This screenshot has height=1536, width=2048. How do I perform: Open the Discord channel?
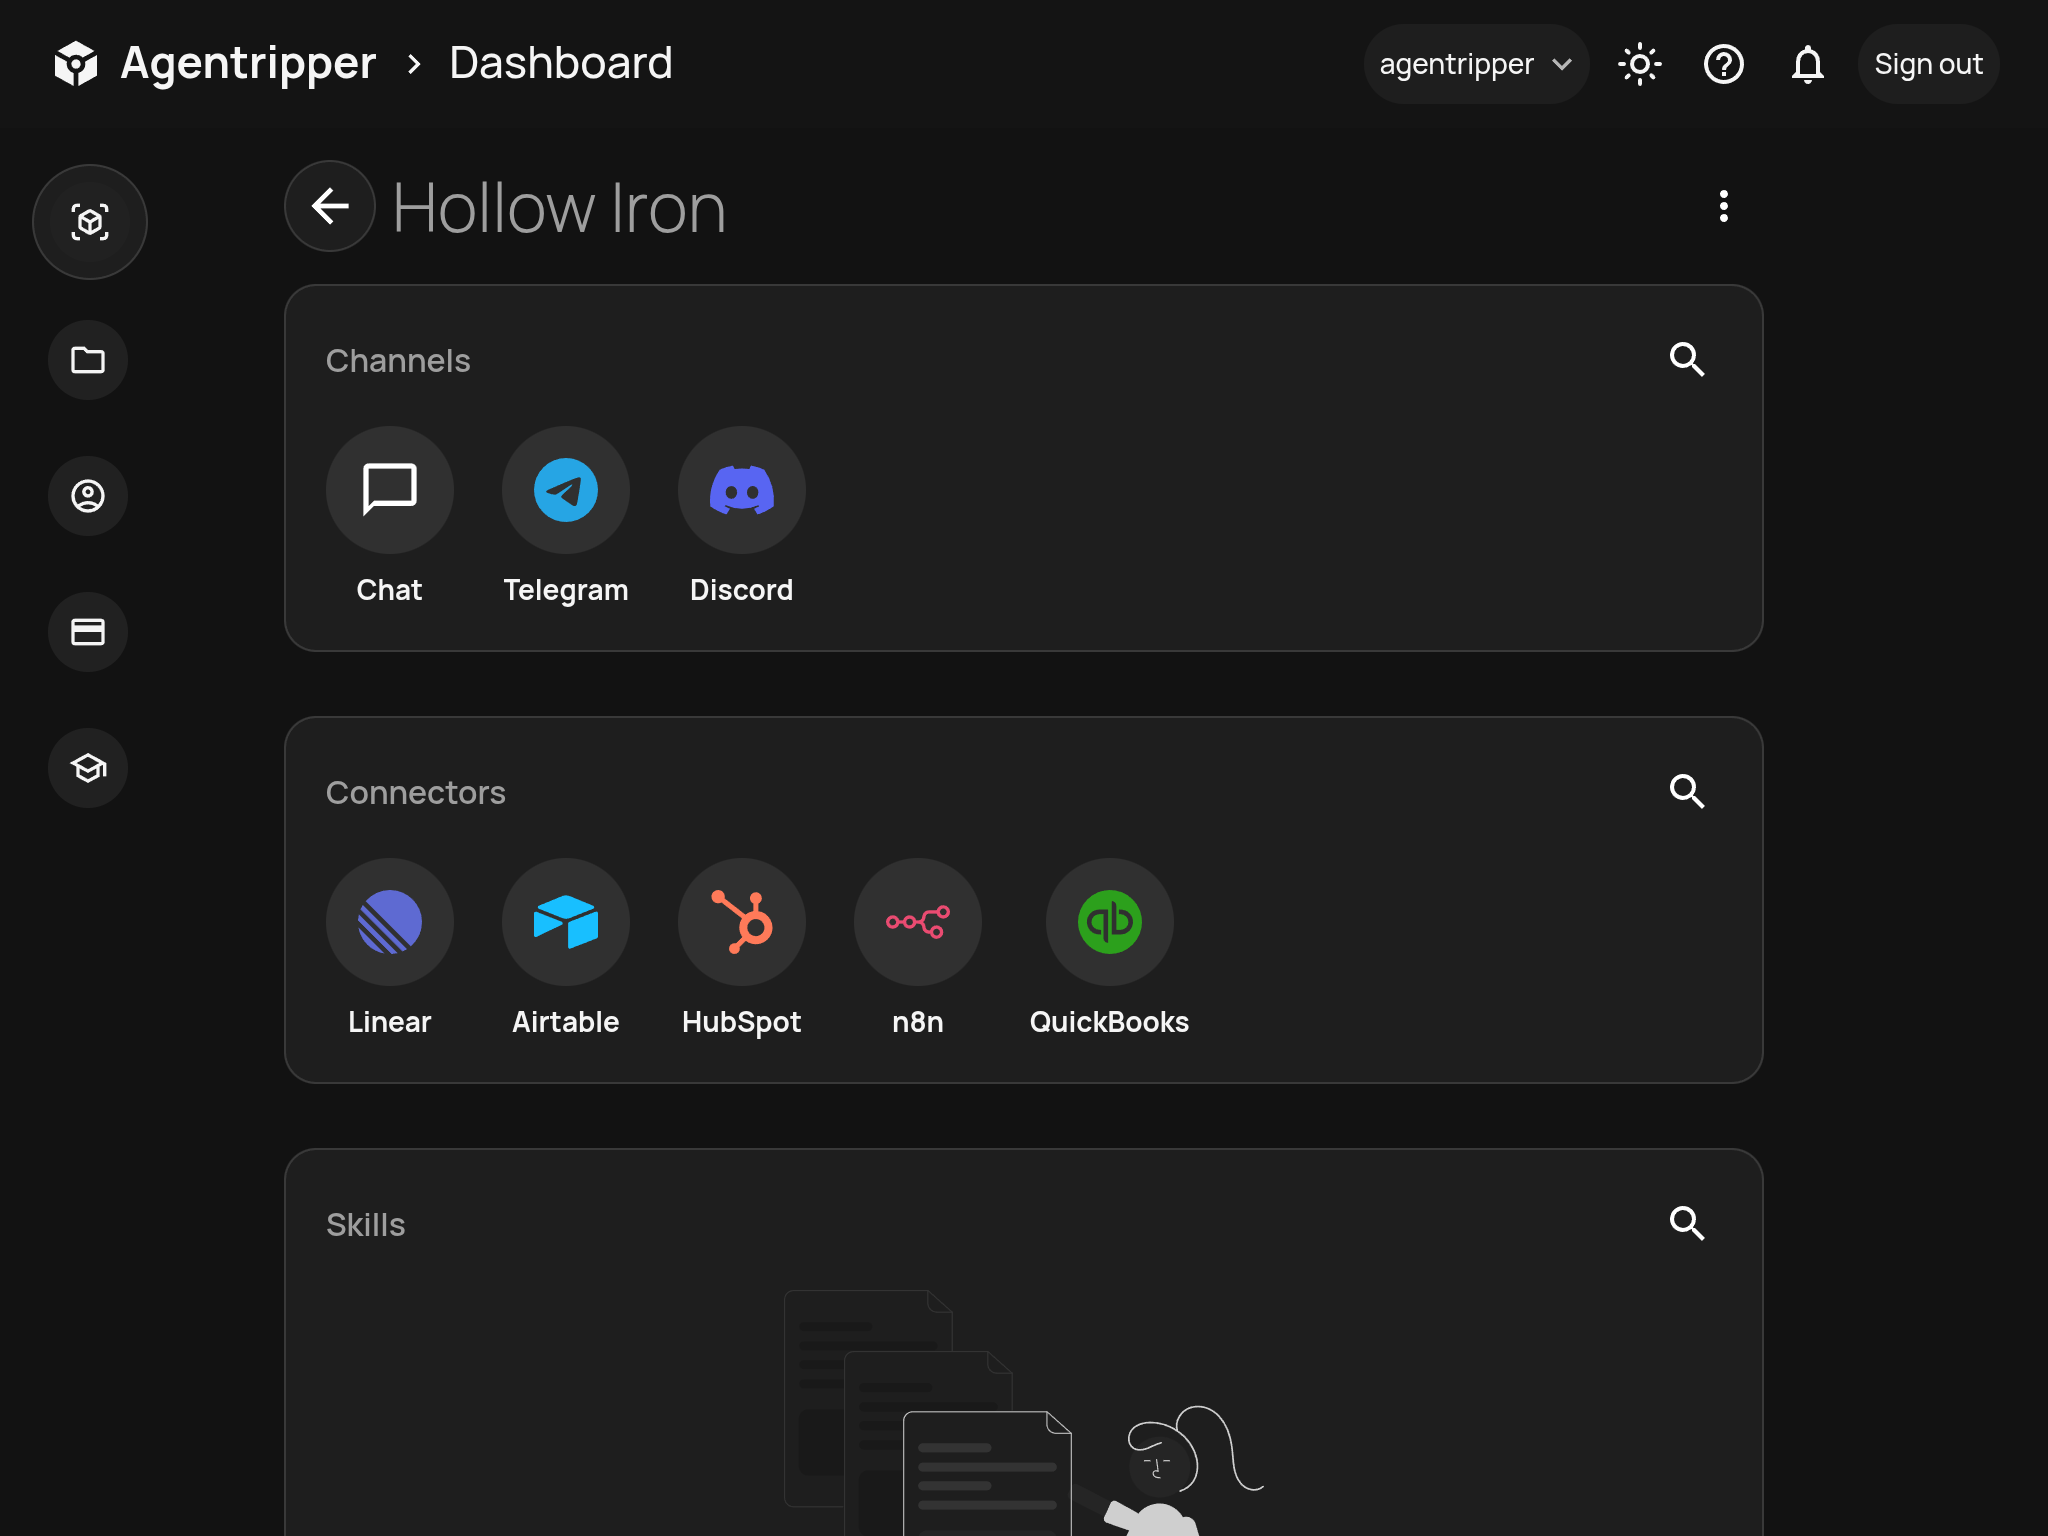[x=741, y=490]
